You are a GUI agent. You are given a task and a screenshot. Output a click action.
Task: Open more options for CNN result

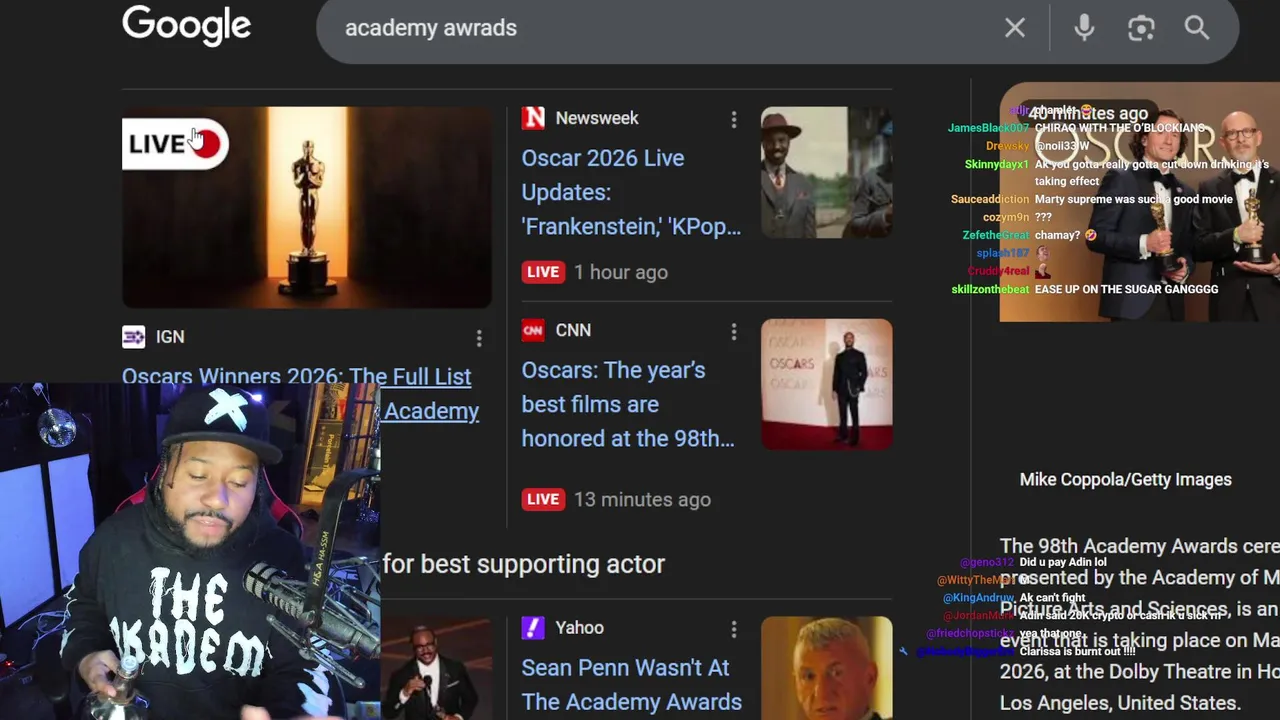click(734, 332)
